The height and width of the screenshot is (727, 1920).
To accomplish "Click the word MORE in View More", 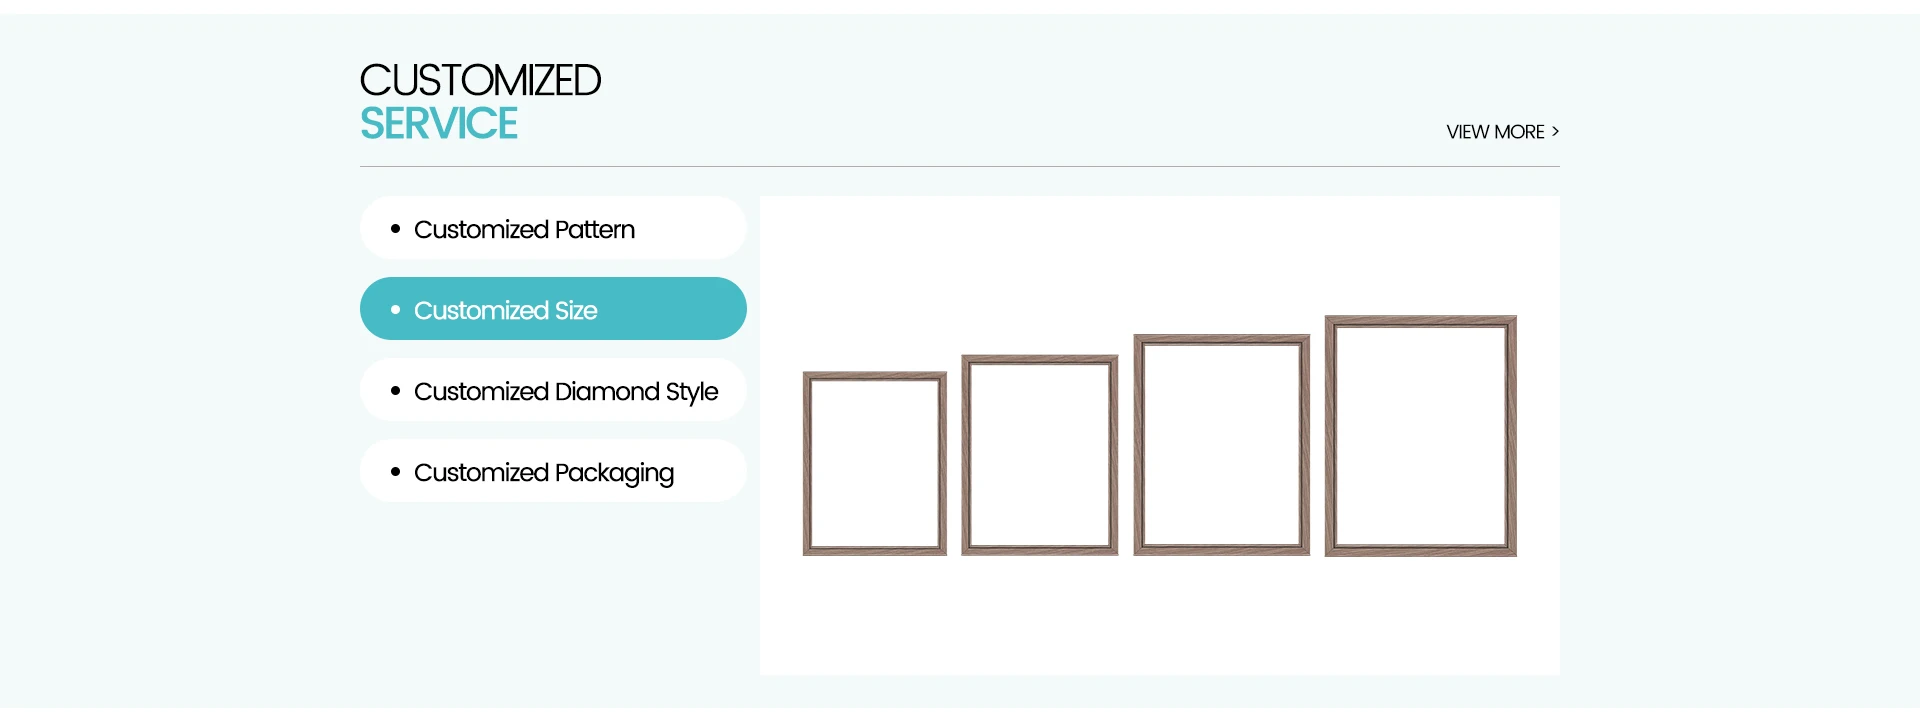I will (x=1519, y=132).
